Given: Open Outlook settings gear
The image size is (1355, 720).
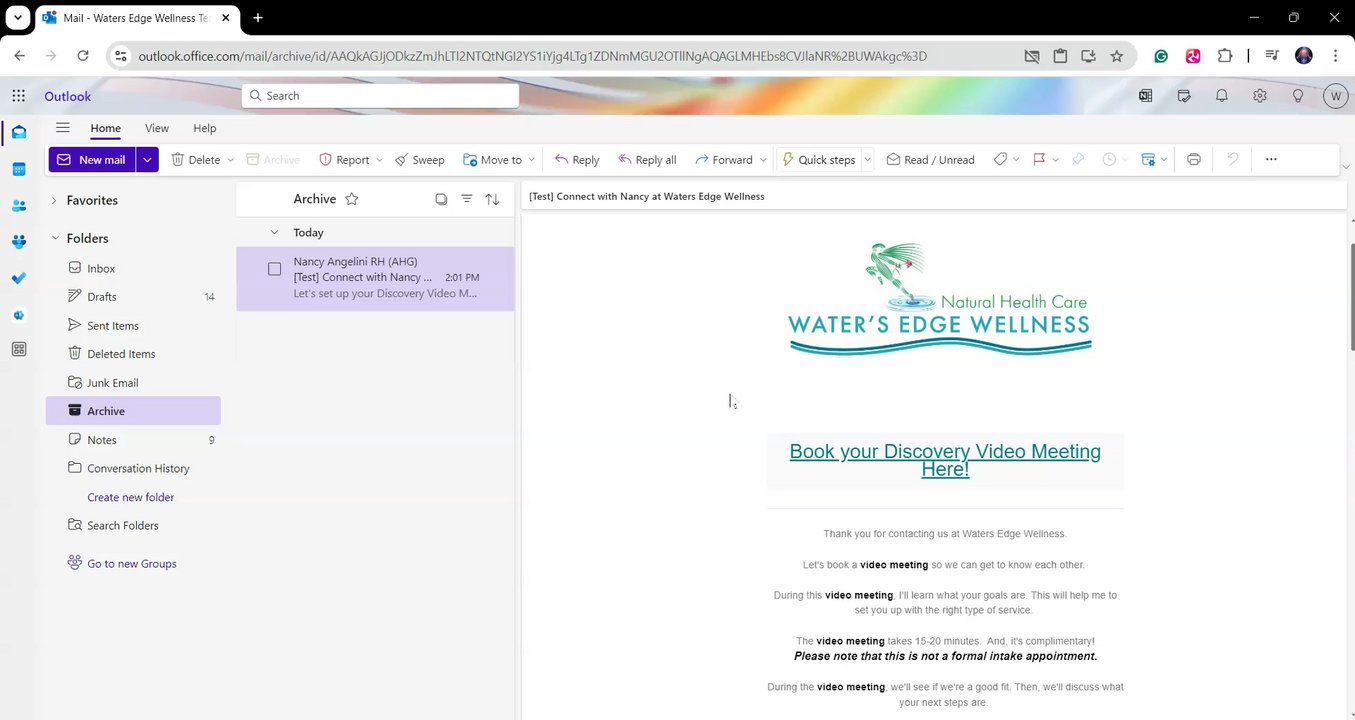Looking at the screenshot, I should [1260, 96].
